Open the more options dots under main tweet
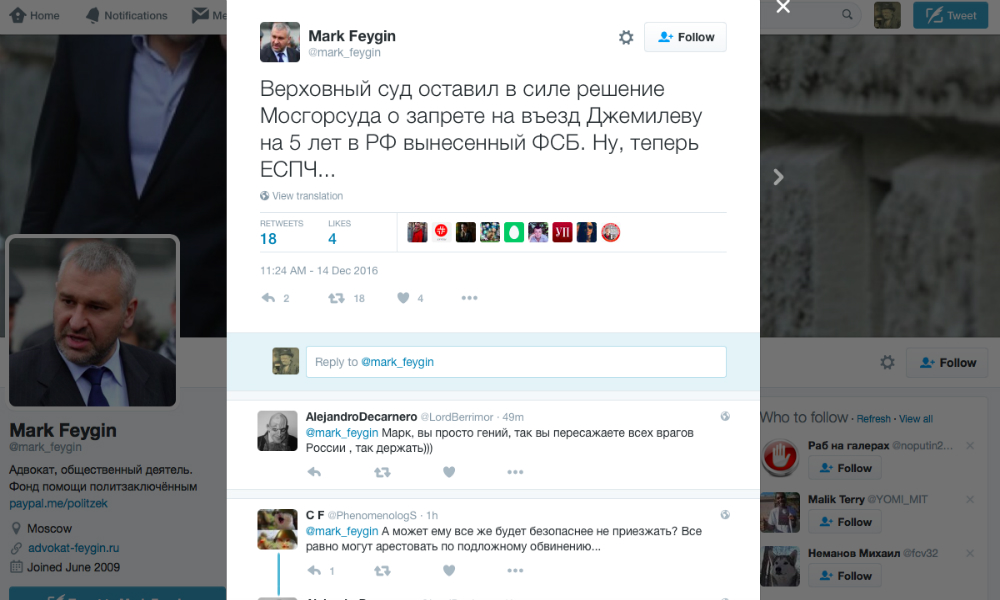Screen dimensions: 1000x600 tap(469, 298)
